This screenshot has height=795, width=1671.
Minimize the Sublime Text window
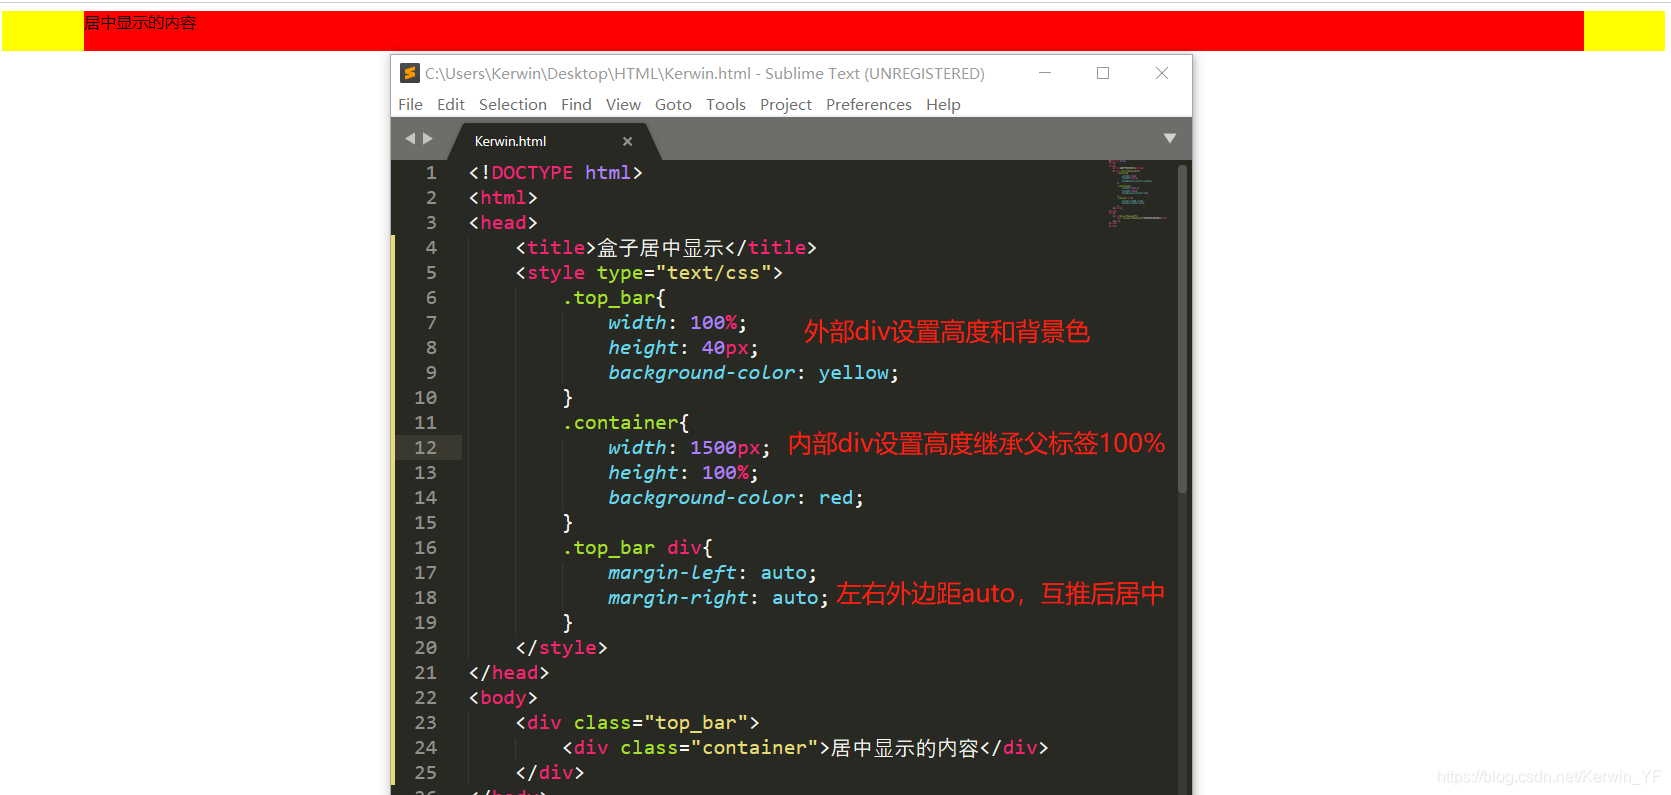[1045, 73]
